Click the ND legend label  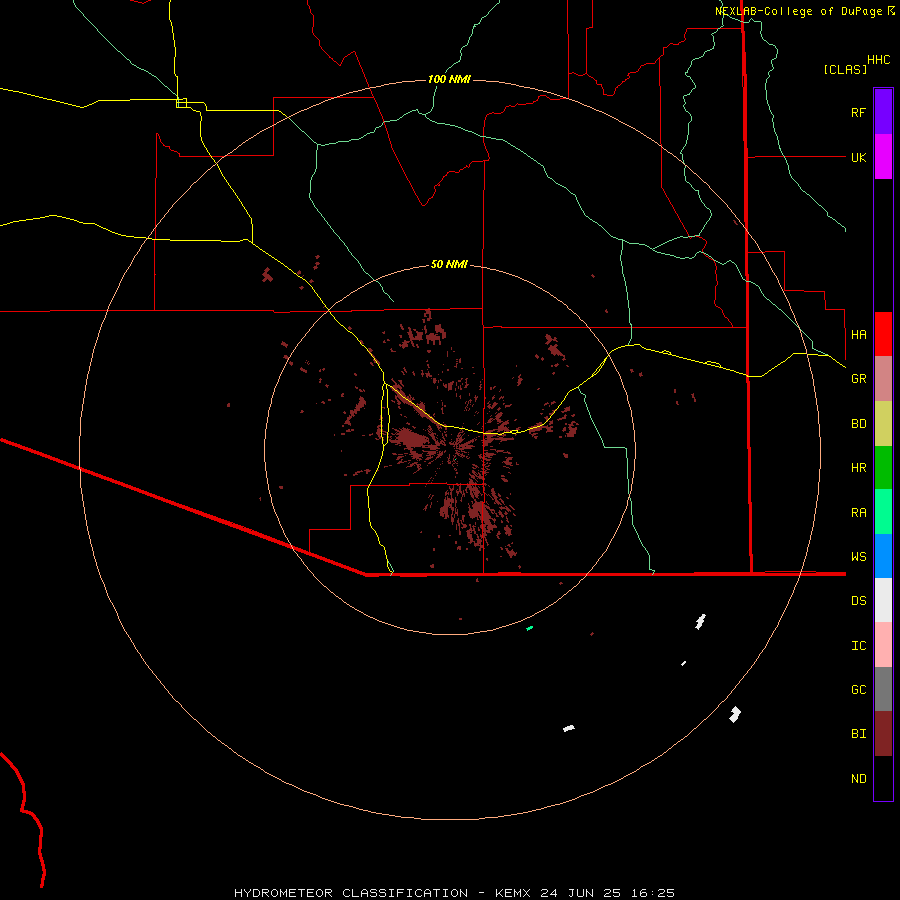click(858, 779)
